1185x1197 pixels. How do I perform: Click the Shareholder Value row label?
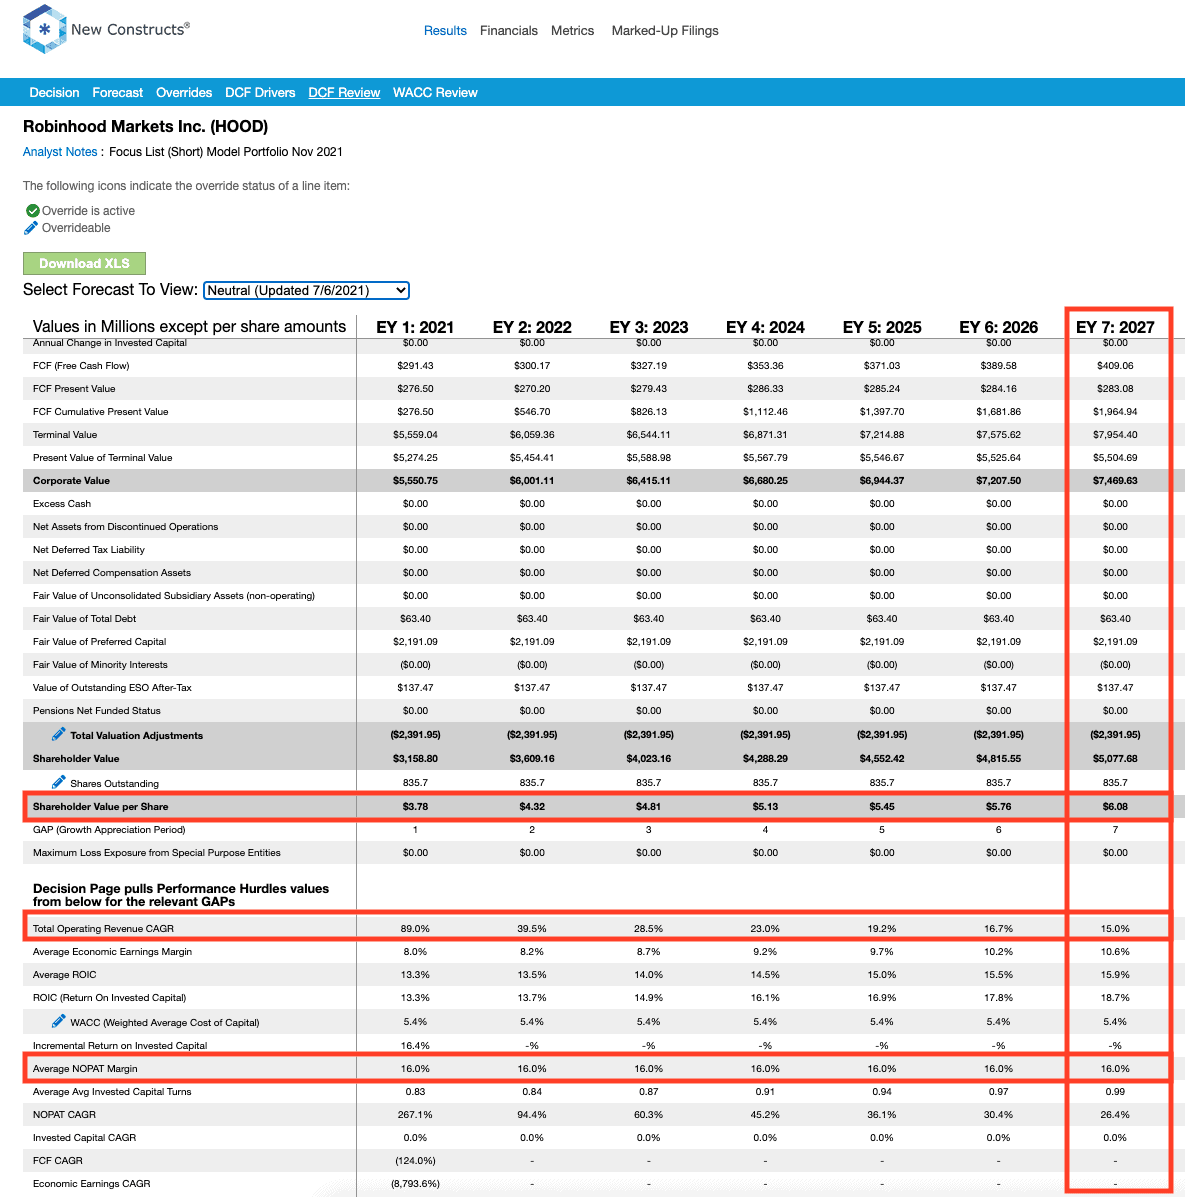point(76,758)
